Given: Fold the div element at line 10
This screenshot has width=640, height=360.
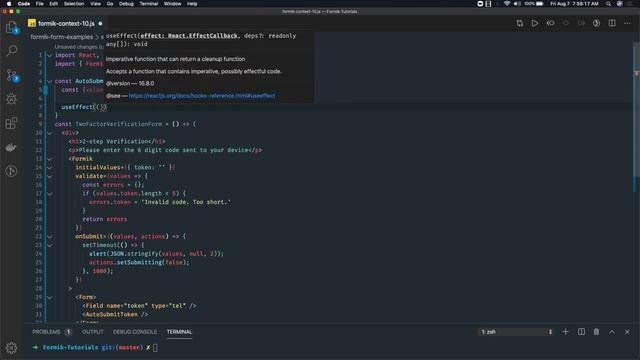Looking at the screenshot, I should pos(49,133).
